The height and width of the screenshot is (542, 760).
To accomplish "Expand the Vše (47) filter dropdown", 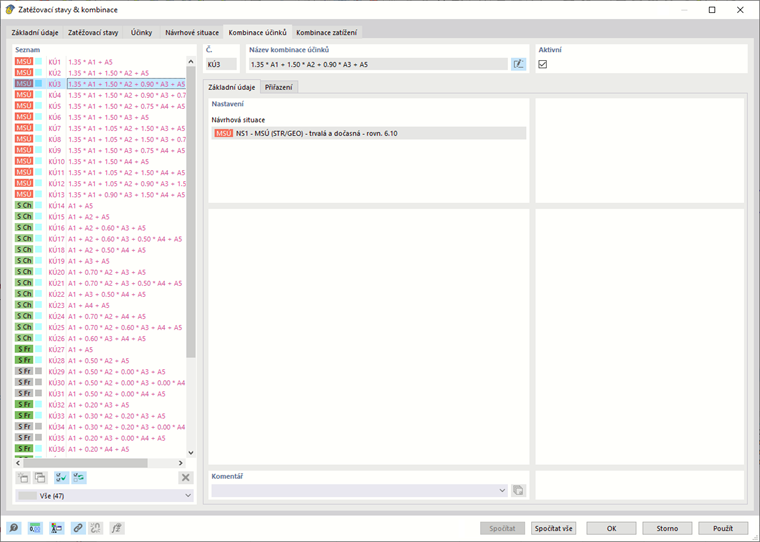I will point(188,495).
